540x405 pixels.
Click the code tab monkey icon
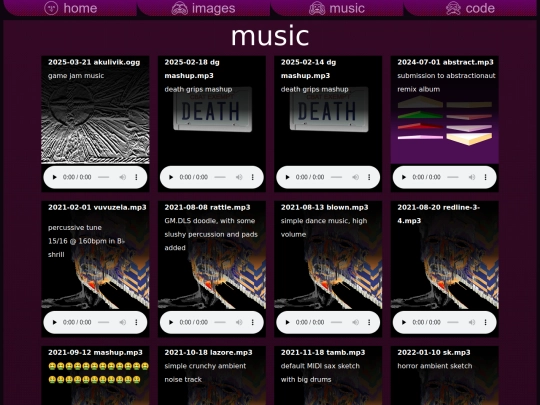click(x=453, y=8)
